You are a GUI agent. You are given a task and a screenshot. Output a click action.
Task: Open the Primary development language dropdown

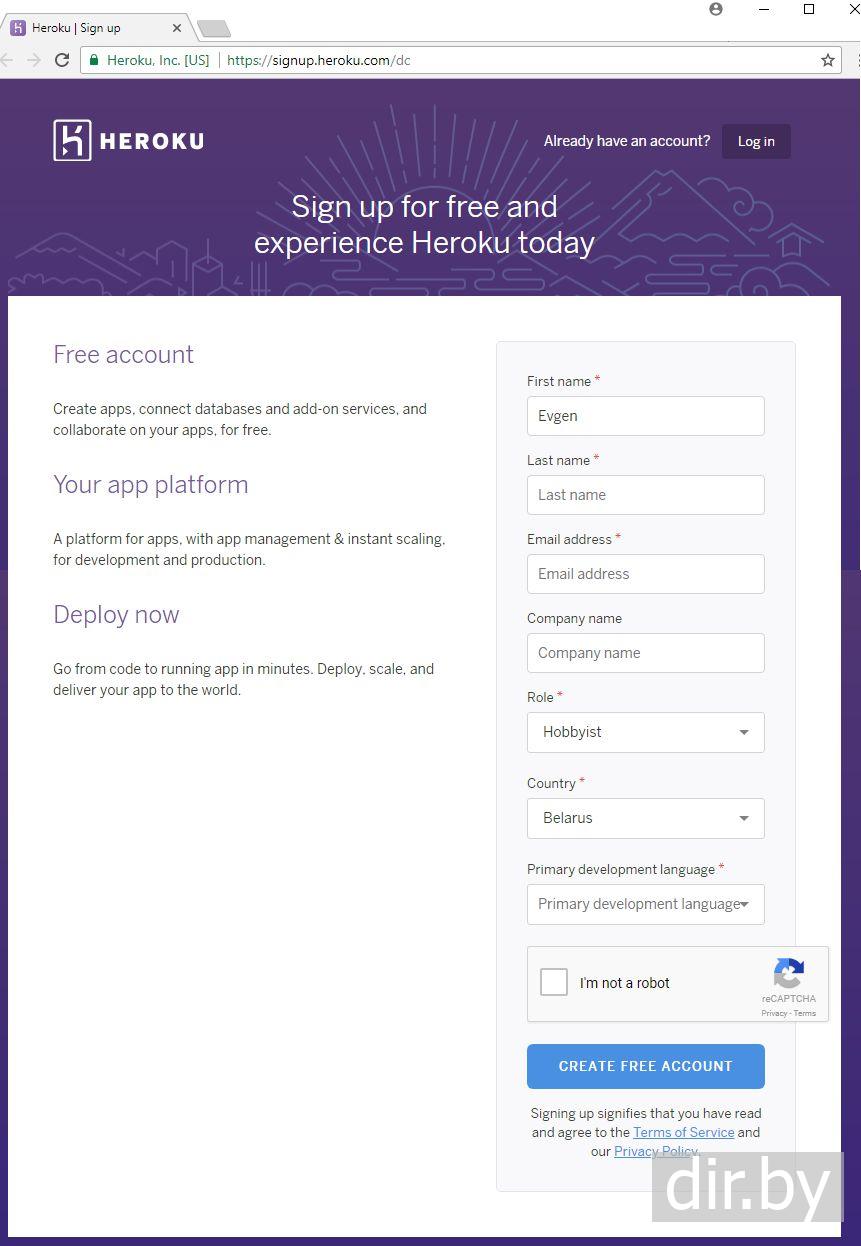point(646,904)
